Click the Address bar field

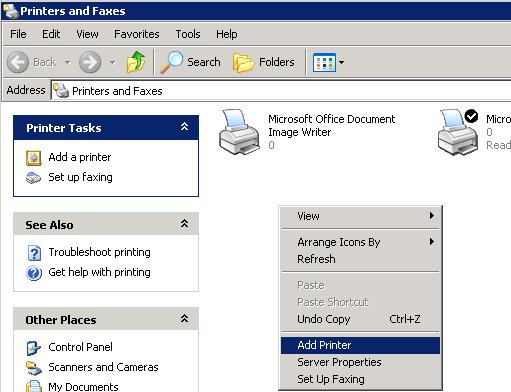[x=281, y=91]
